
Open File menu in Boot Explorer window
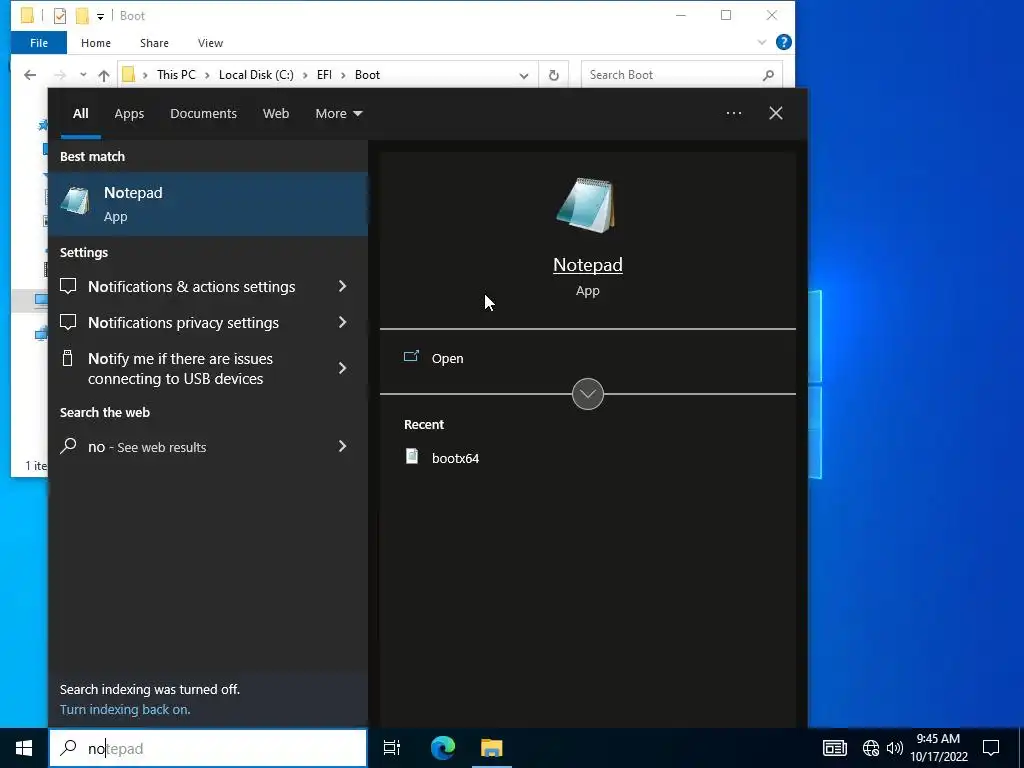(x=39, y=42)
